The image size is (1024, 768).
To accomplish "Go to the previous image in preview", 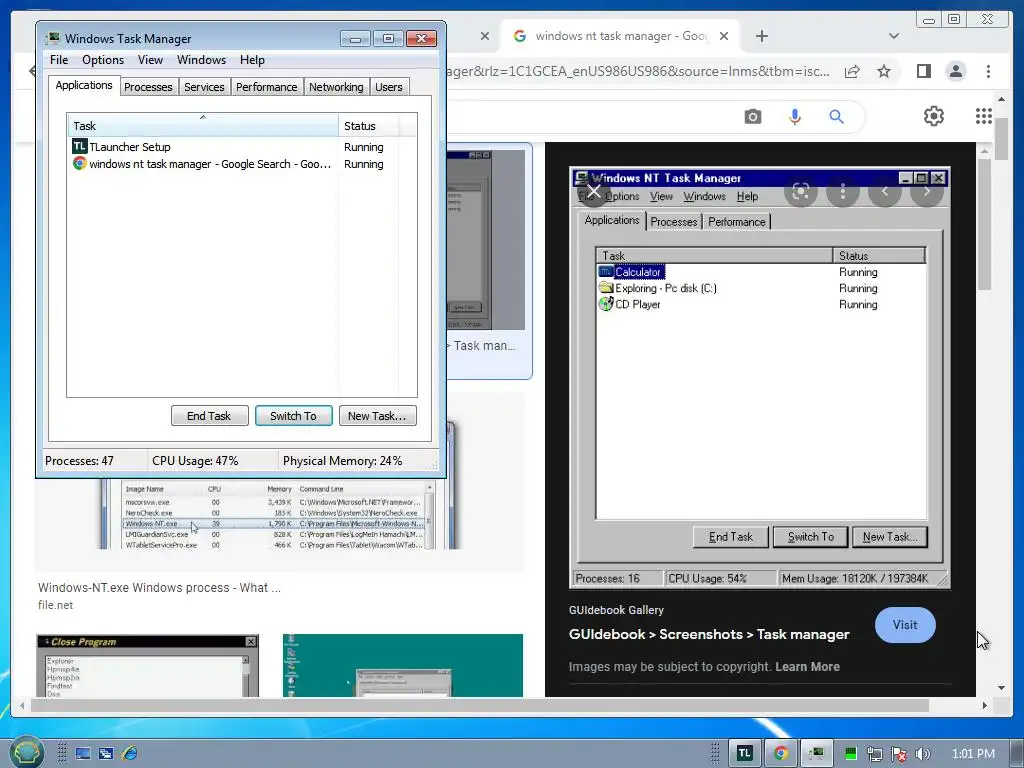I will (885, 191).
